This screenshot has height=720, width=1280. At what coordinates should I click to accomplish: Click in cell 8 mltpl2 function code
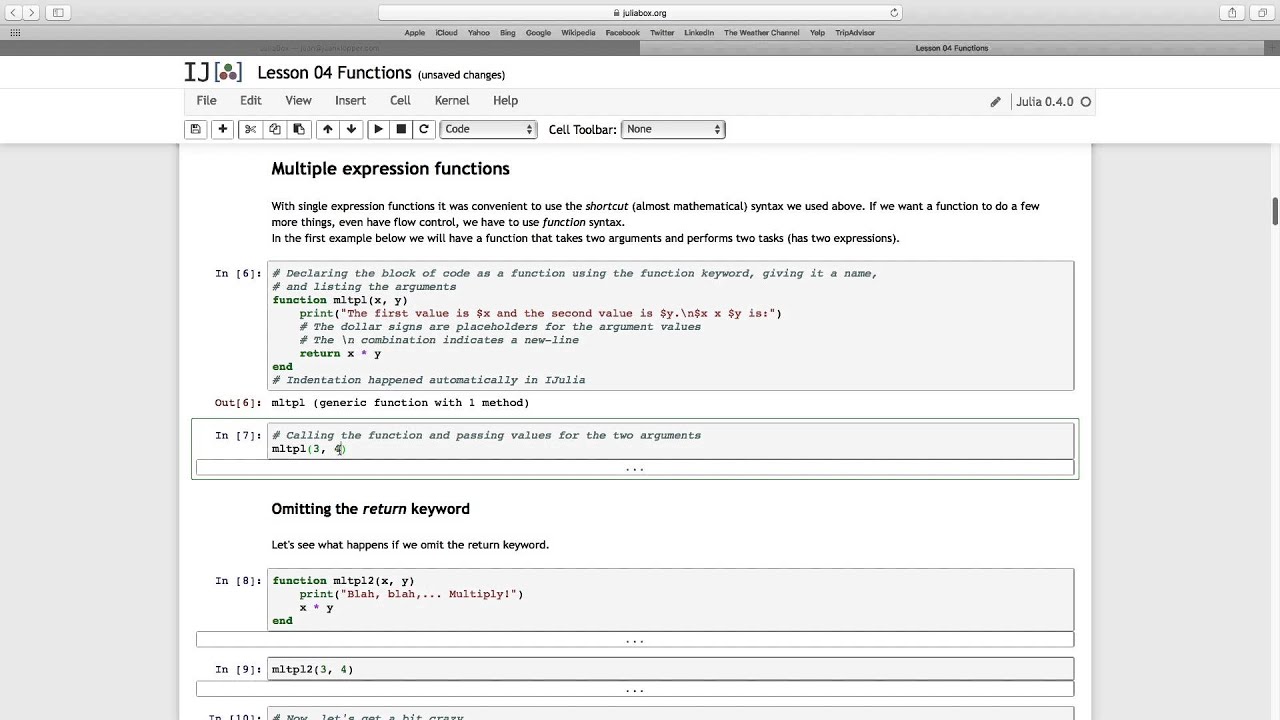pos(671,600)
